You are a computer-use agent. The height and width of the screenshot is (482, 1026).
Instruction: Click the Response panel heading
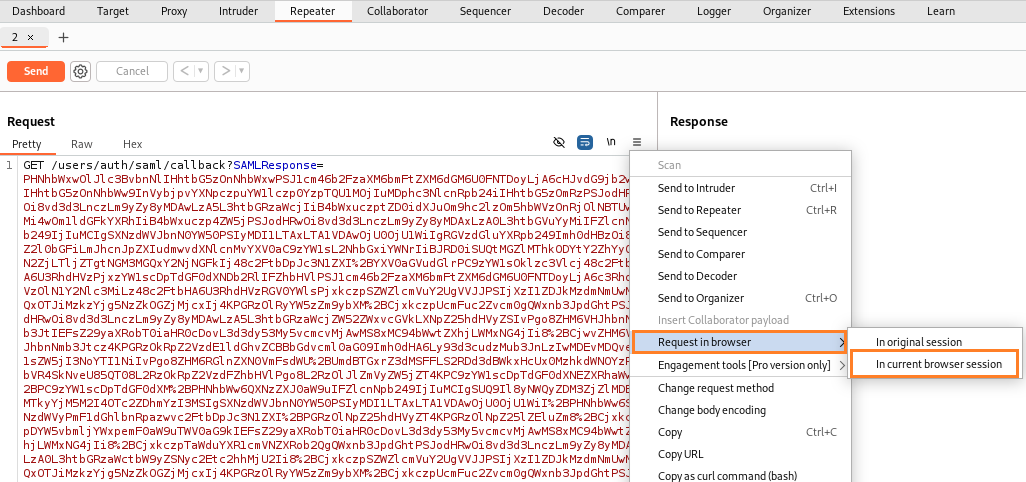699,122
